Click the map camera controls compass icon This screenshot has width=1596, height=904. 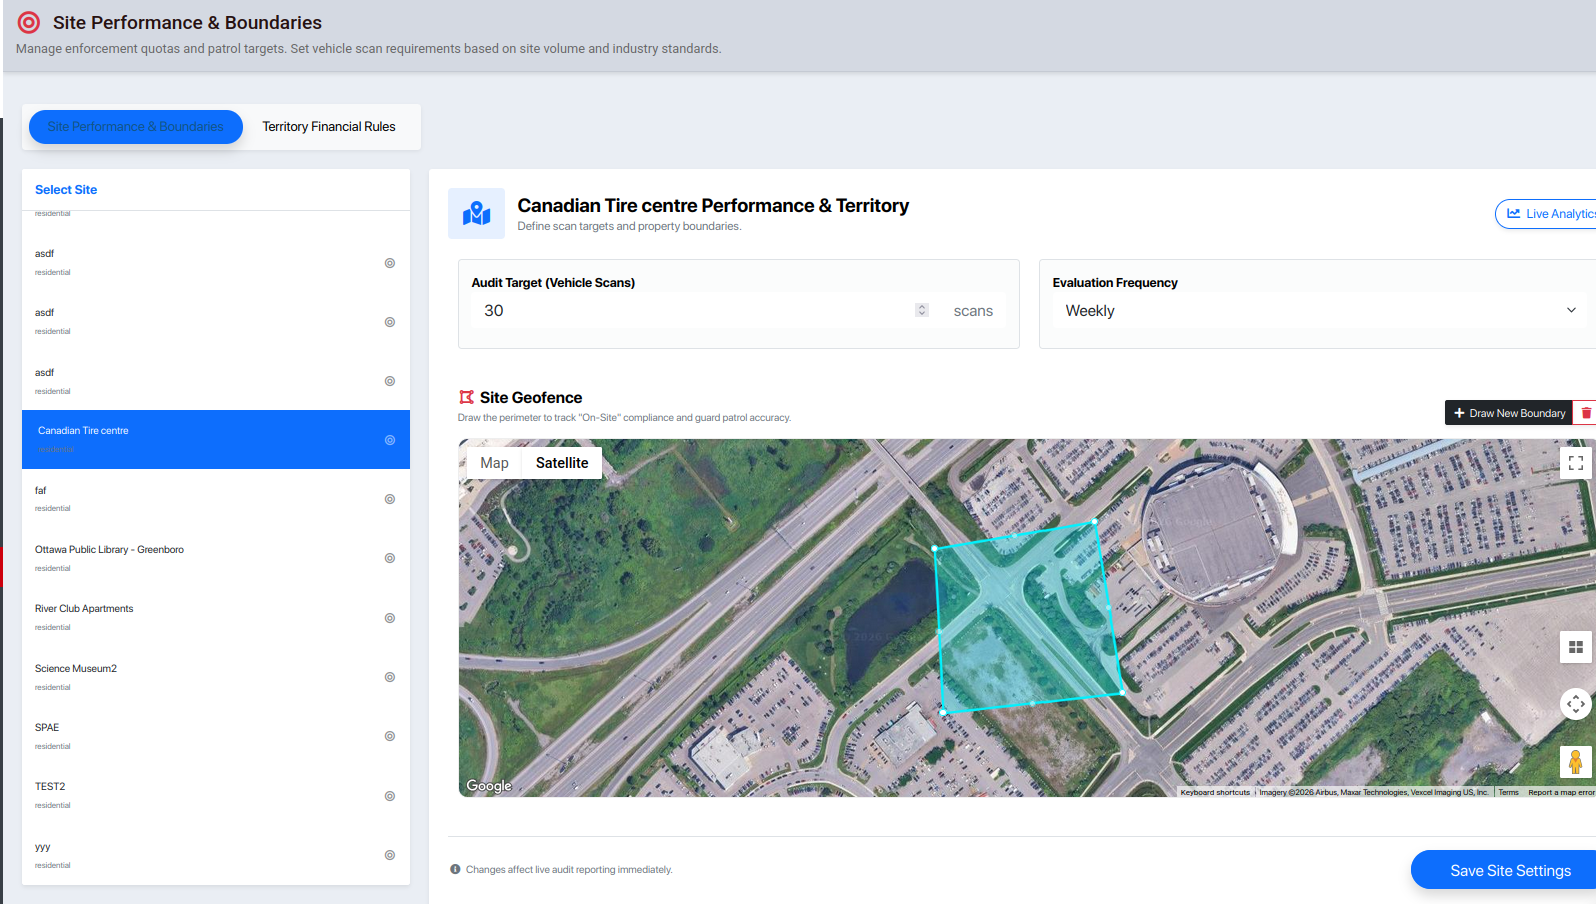tap(1575, 704)
